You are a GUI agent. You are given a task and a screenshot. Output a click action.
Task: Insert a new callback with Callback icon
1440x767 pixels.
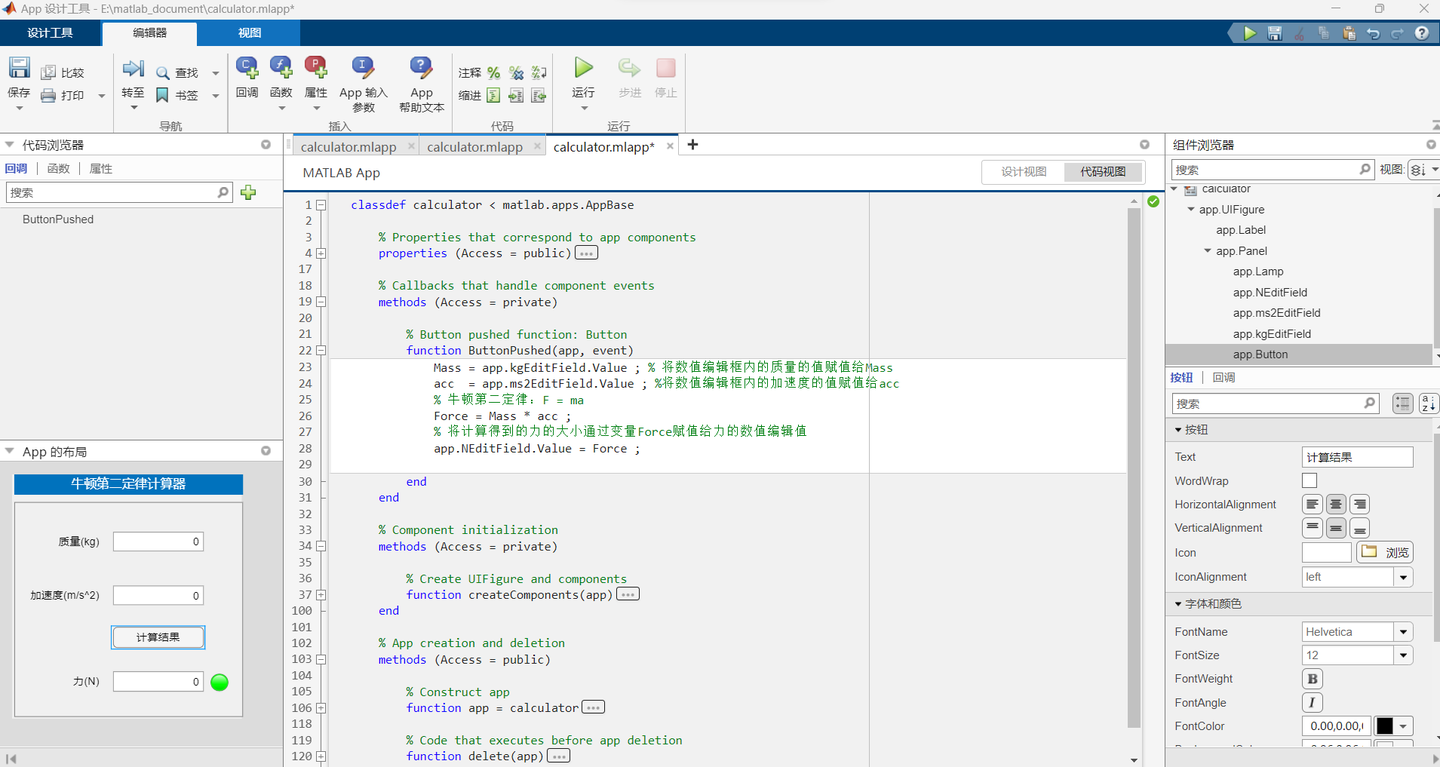(247, 68)
